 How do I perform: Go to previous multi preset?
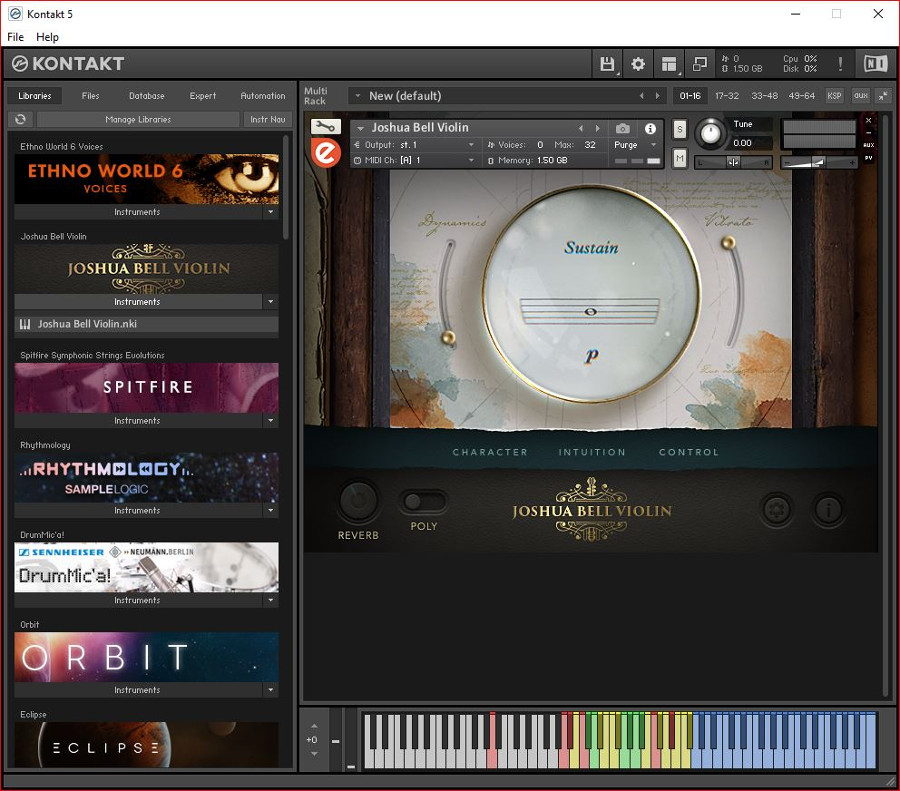pos(641,96)
